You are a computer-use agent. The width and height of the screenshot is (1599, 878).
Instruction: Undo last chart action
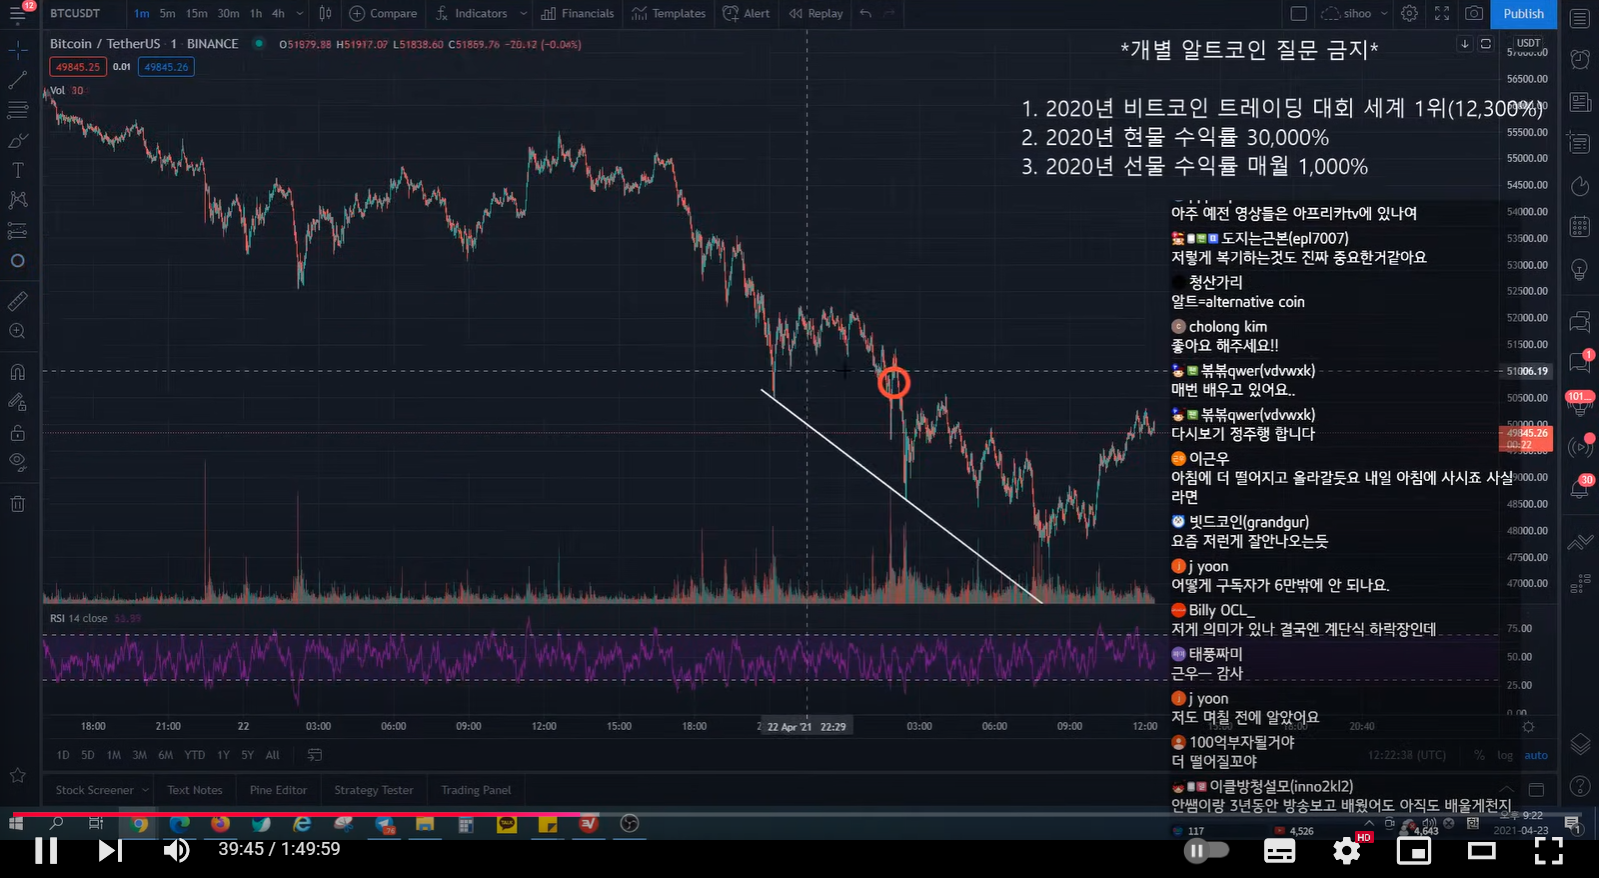[x=866, y=14]
